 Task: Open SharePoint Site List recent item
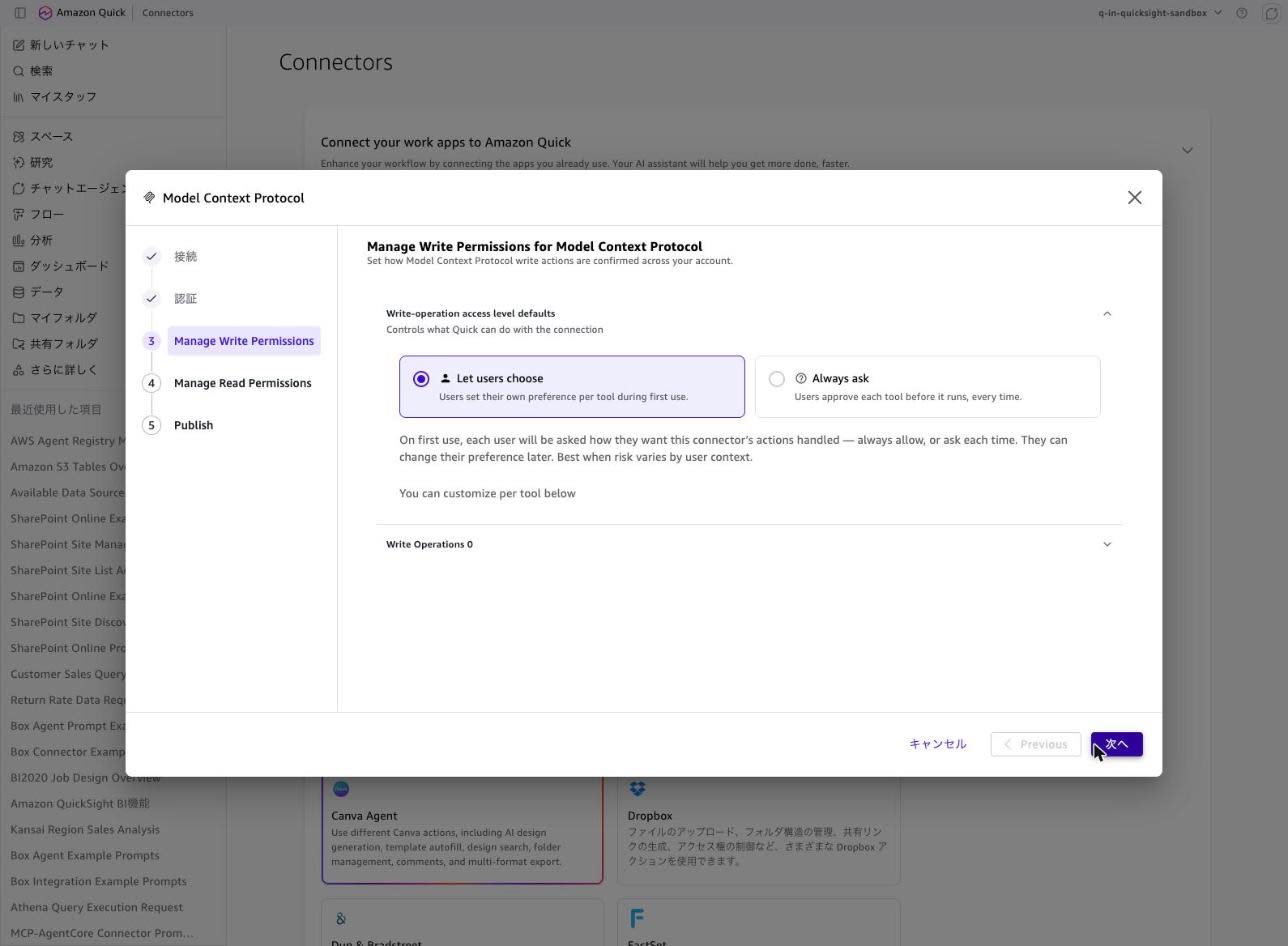68,571
